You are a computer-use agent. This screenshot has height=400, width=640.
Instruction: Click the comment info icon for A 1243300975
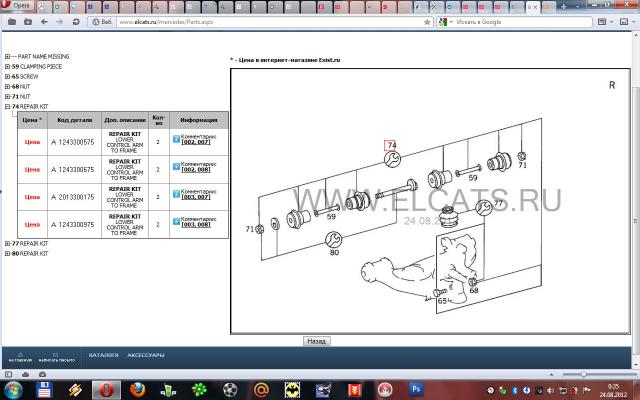[x=176, y=221]
